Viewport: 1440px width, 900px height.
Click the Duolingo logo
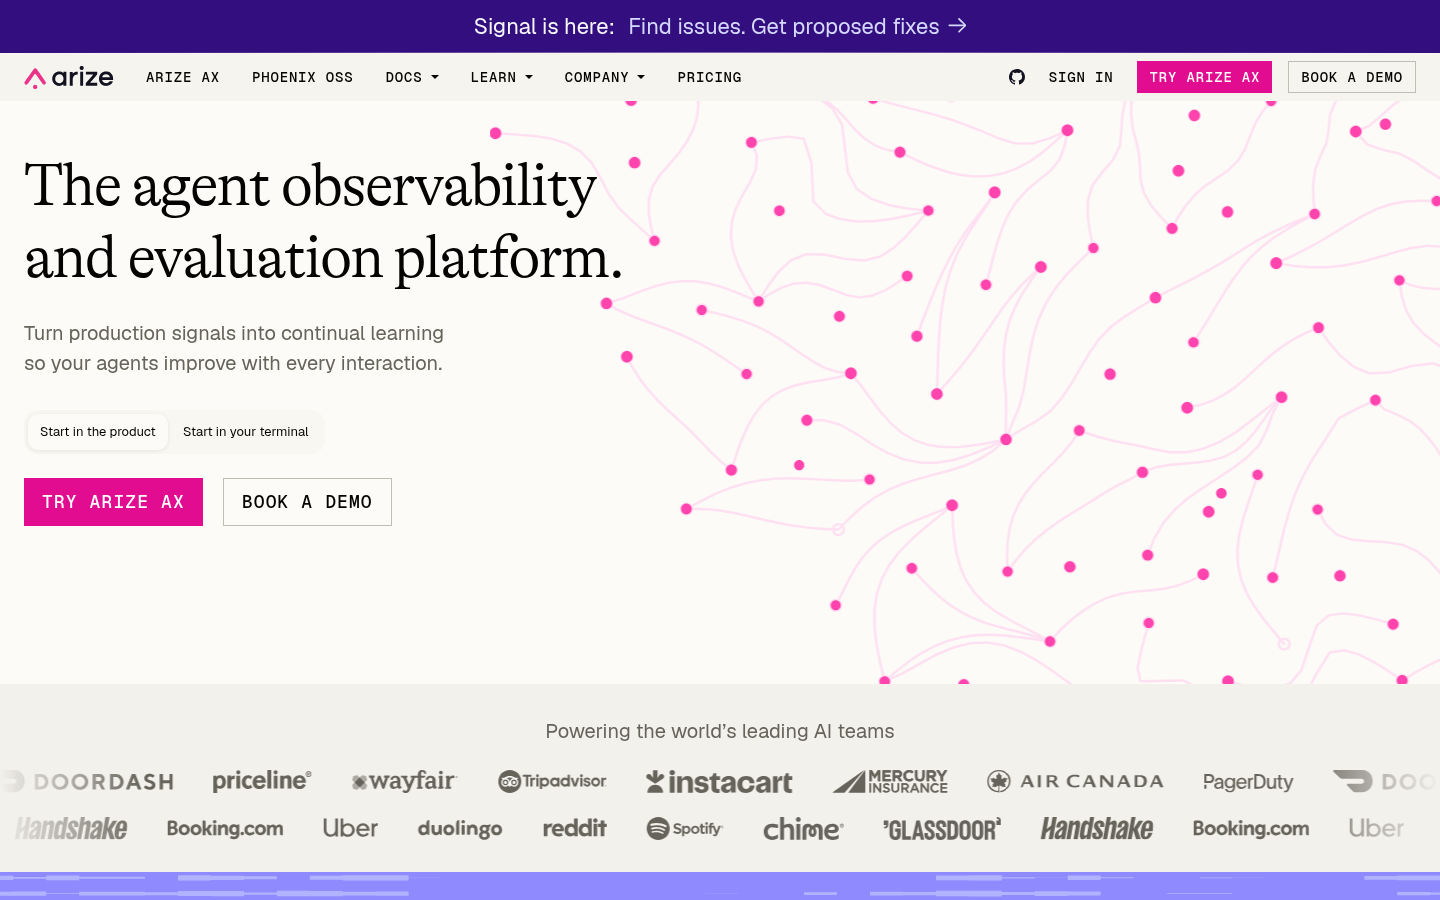coord(460,829)
